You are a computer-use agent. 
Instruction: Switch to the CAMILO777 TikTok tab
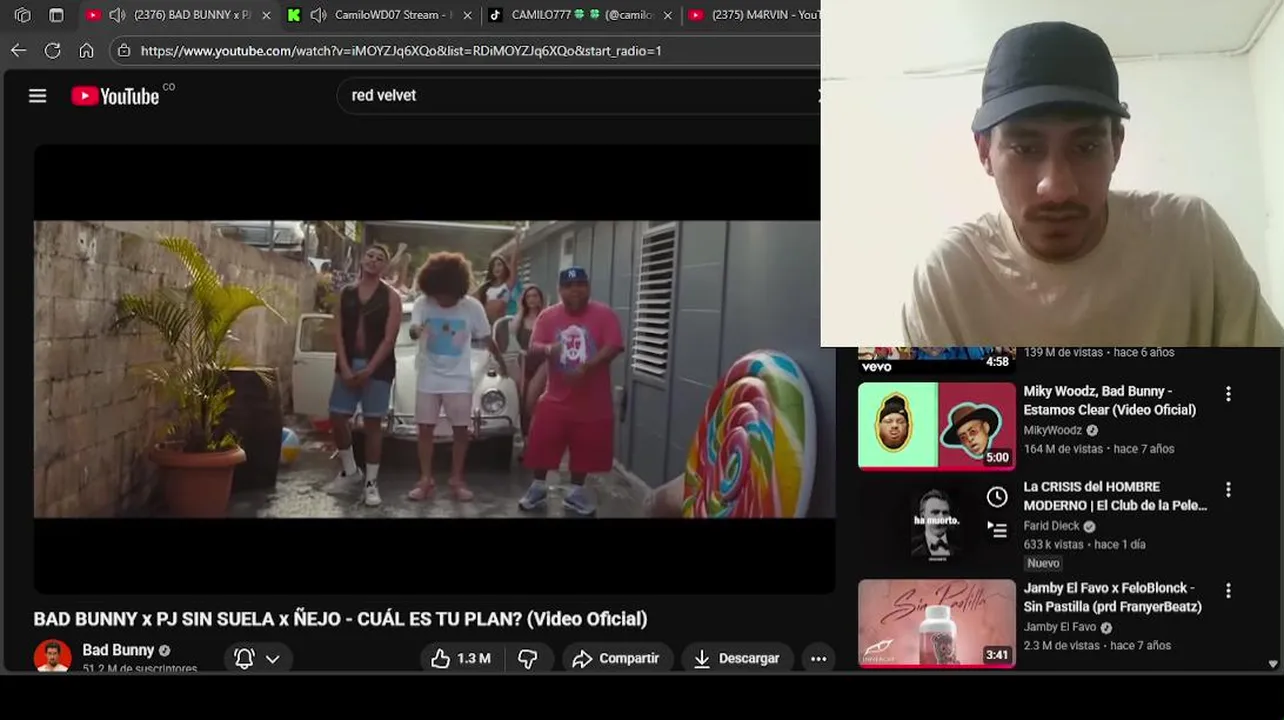581,15
